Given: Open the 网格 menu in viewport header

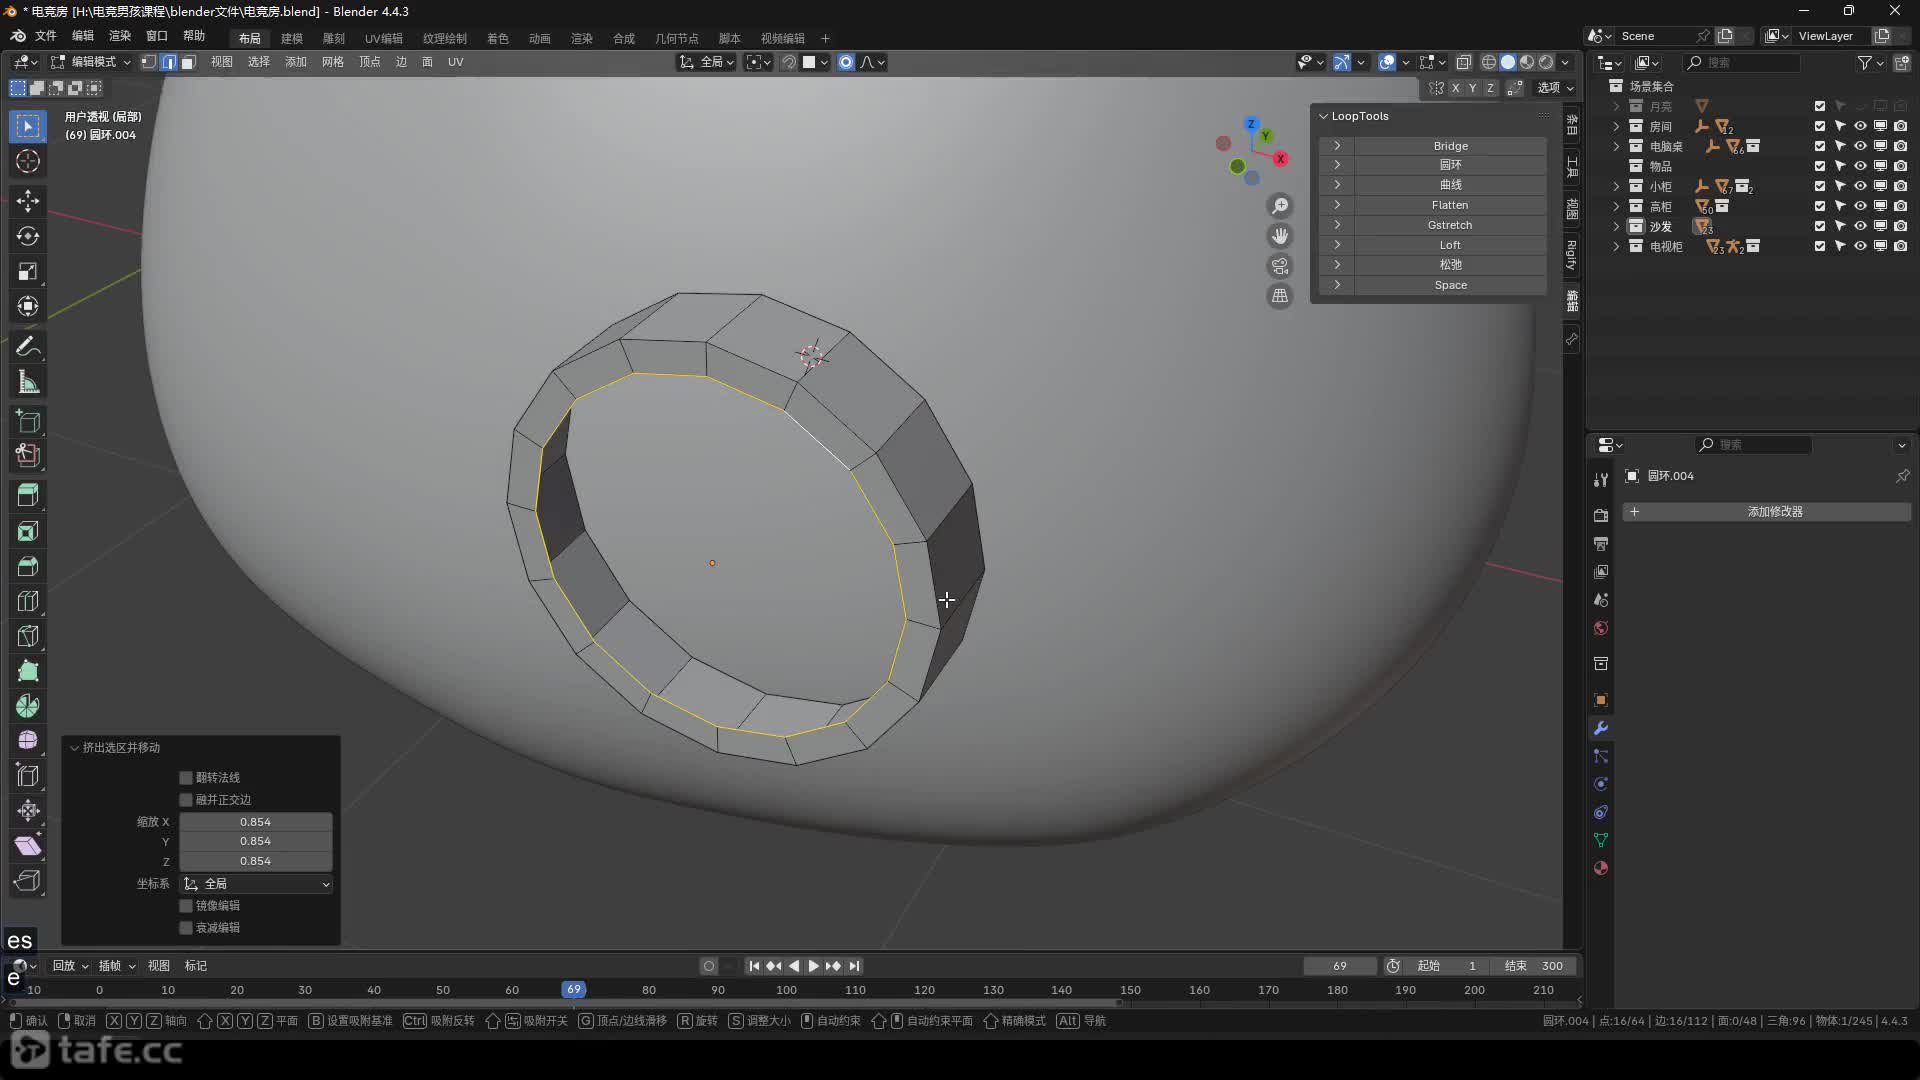Looking at the screenshot, I should [x=332, y=62].
